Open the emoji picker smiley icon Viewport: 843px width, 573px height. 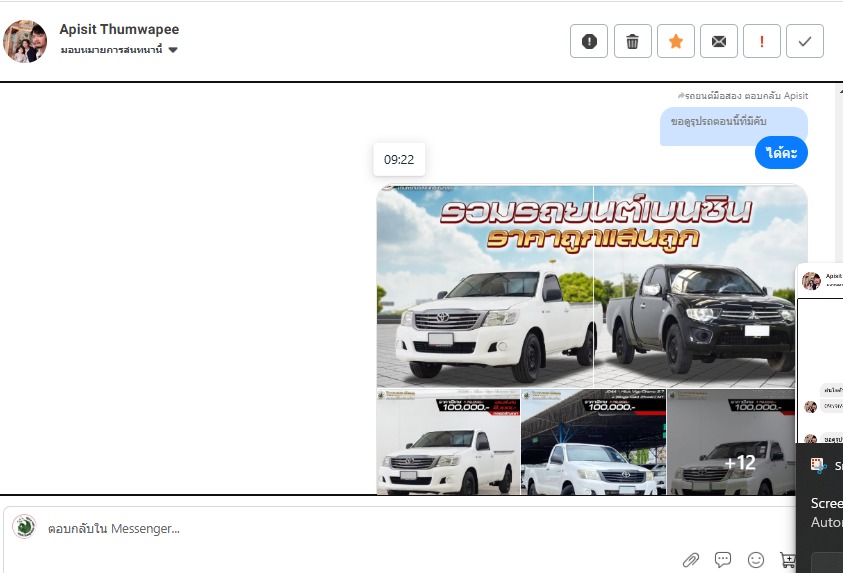coord(756,559)
